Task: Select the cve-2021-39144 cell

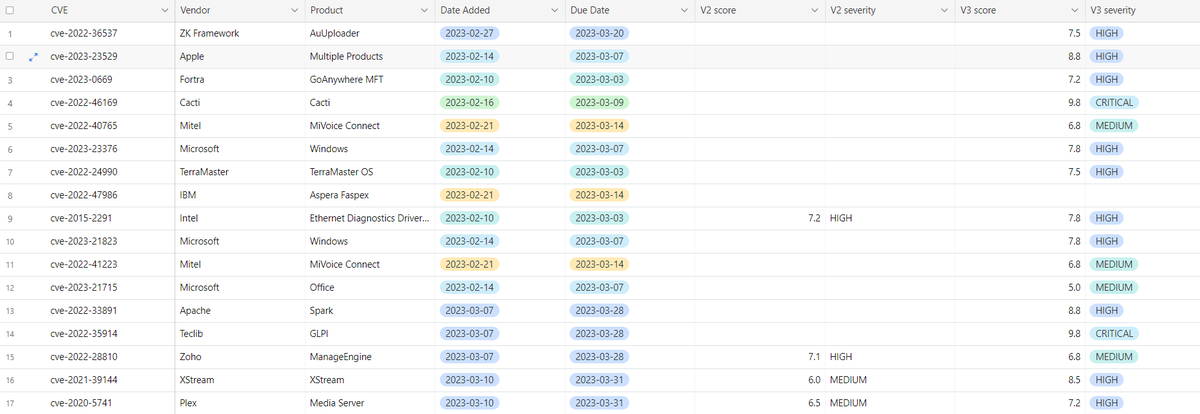Action: coord(109,380)
